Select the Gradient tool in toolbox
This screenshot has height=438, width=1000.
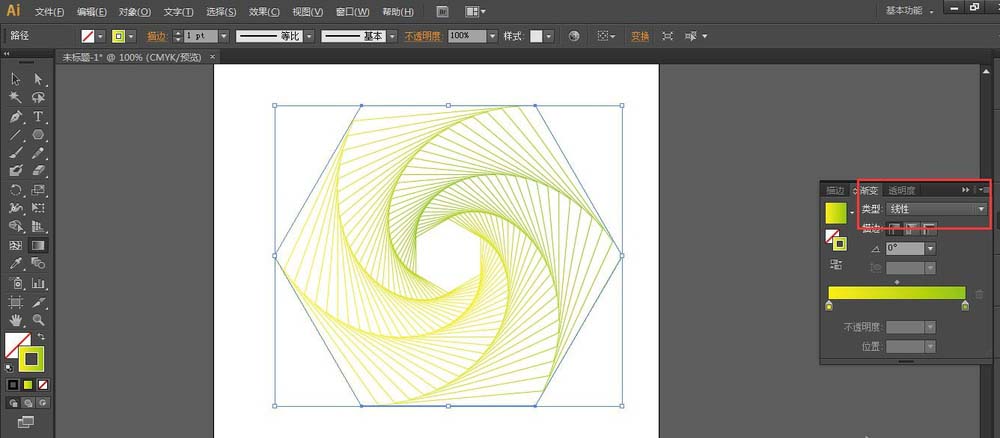coord(38,245)
